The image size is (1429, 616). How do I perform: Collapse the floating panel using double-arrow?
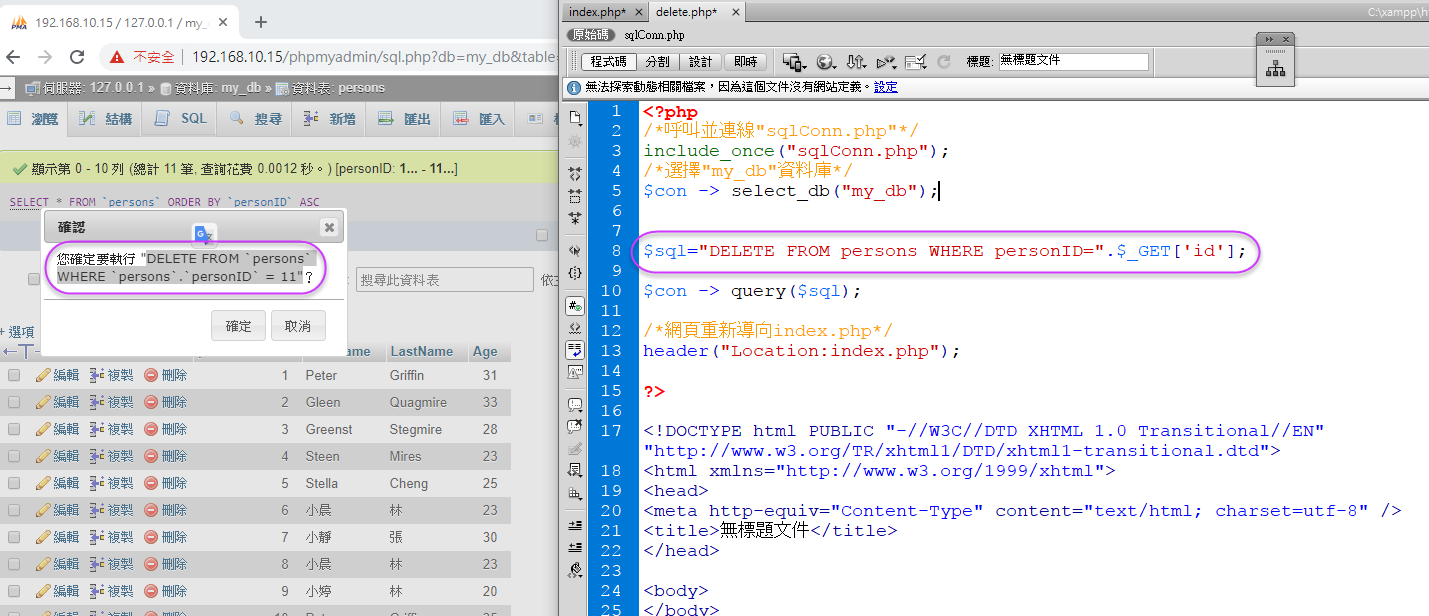[x=1269, y=39]
